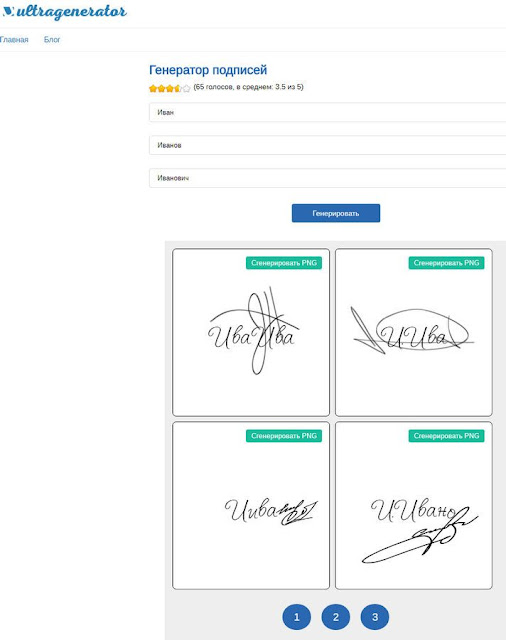This screenshot has width=506, height=640.
Task: Generate PNG for bottom-right signature
Action: 446,436
